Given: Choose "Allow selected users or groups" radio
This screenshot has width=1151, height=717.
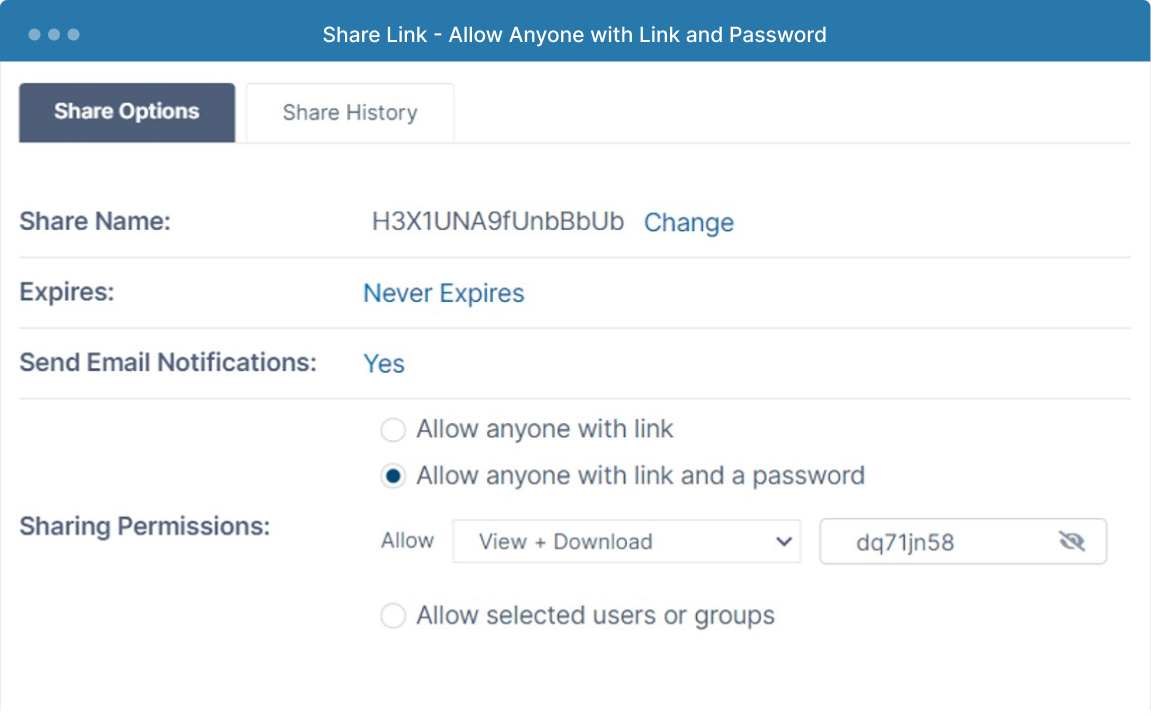Looking at the screenshot, I should (393, 616).
